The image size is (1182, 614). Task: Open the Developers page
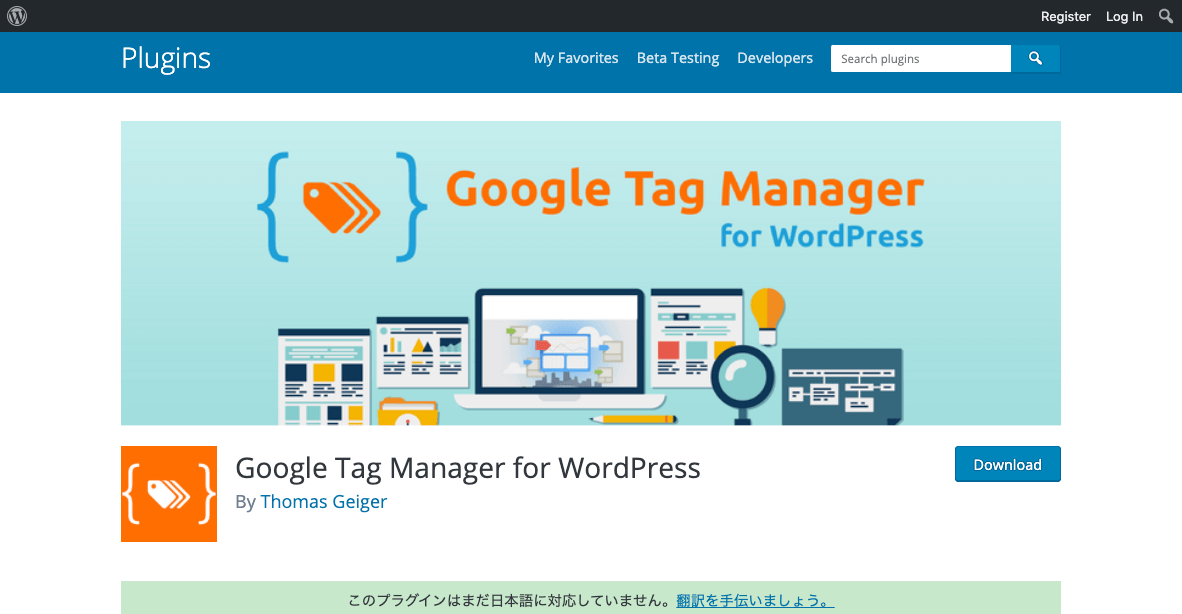(x=775, y=58)
